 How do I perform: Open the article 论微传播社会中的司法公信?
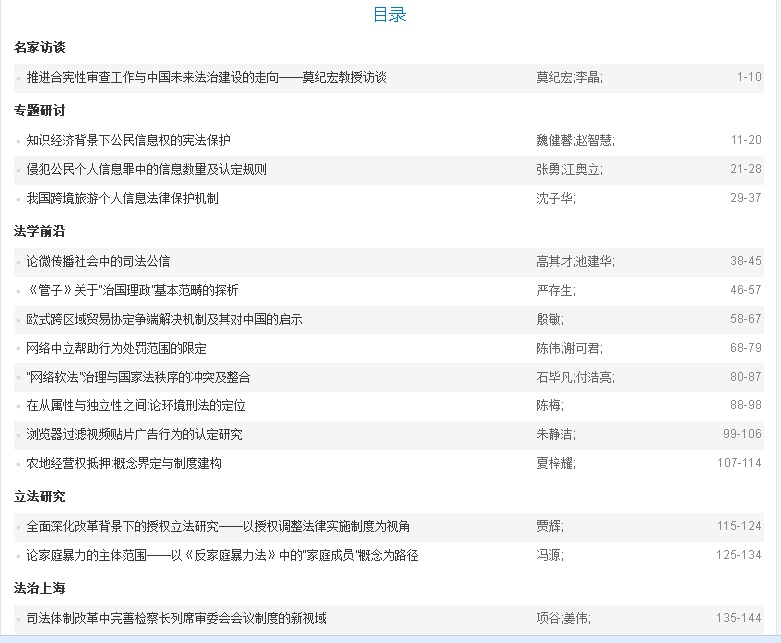coord(98,261)
